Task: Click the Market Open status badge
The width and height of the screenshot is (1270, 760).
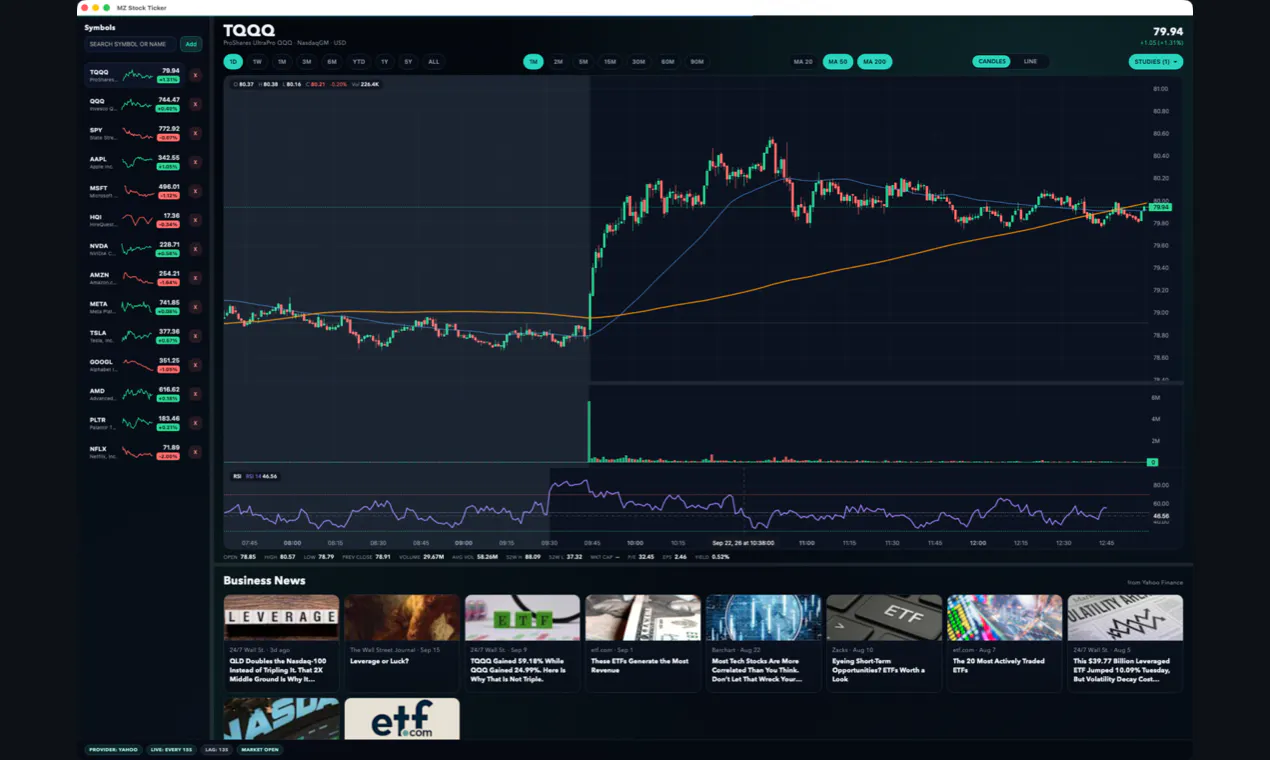Action: pos(260,749)
